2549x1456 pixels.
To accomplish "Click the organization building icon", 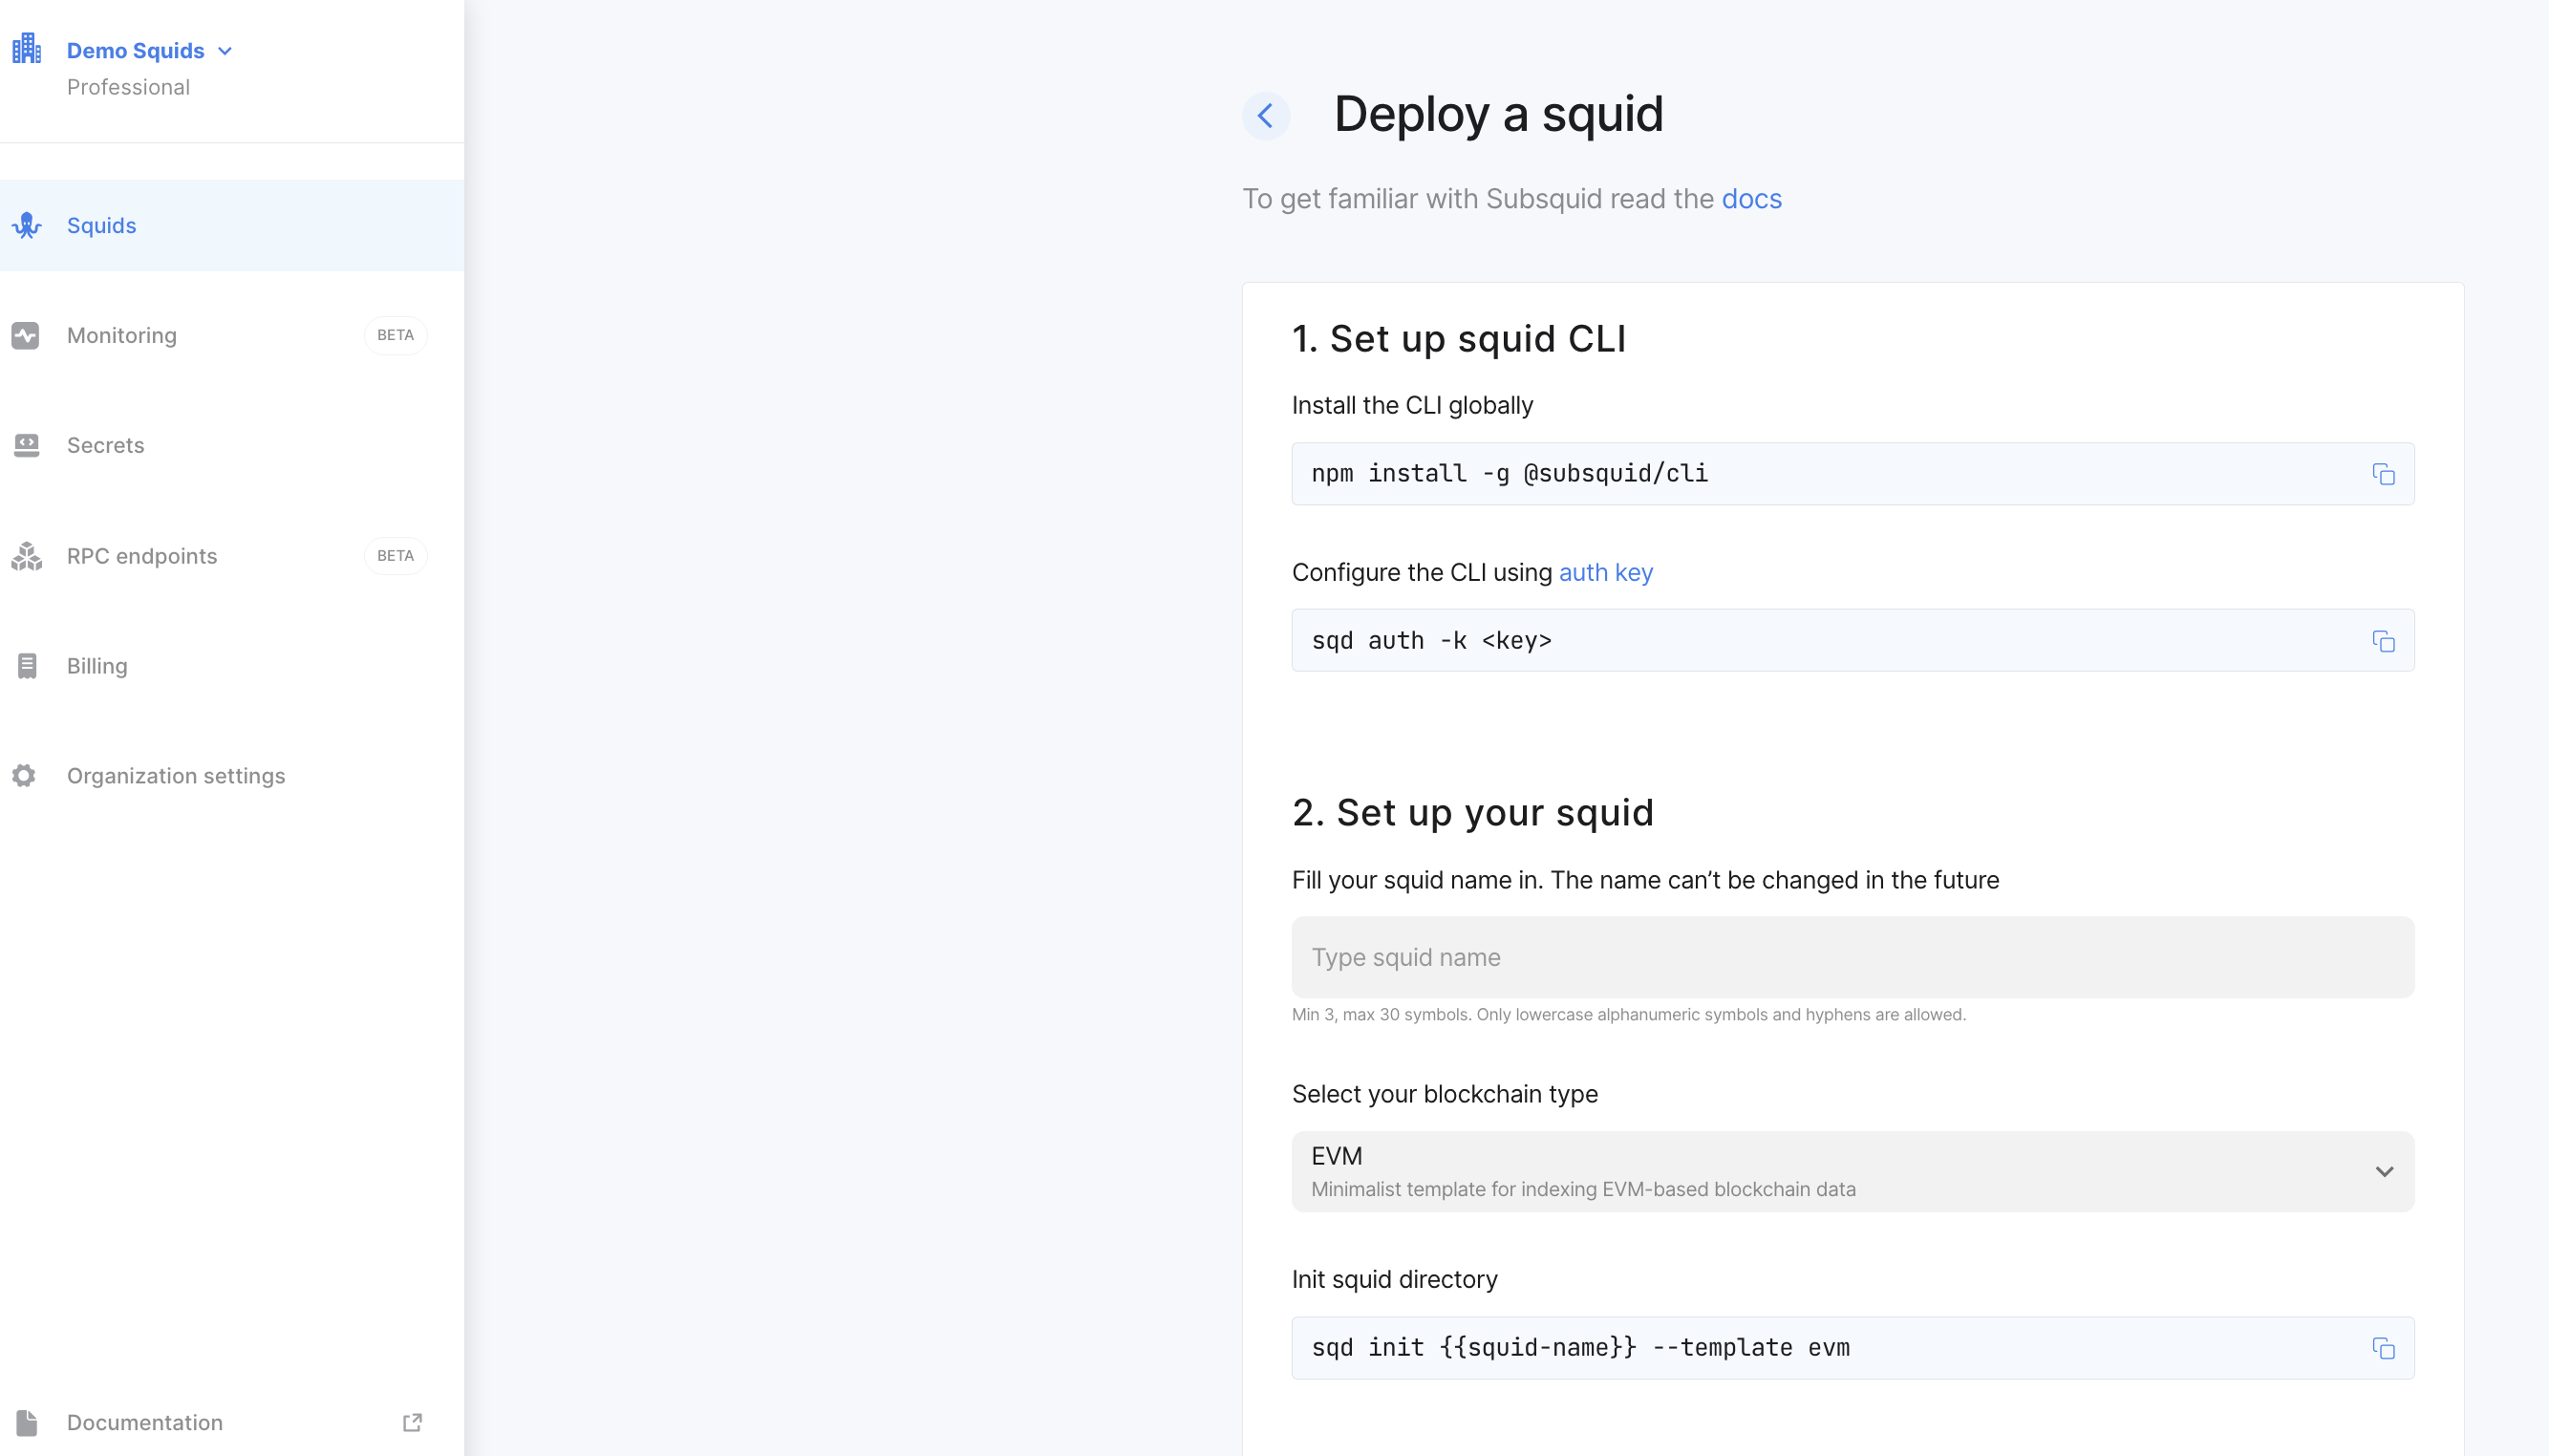I will pos(26,49).
